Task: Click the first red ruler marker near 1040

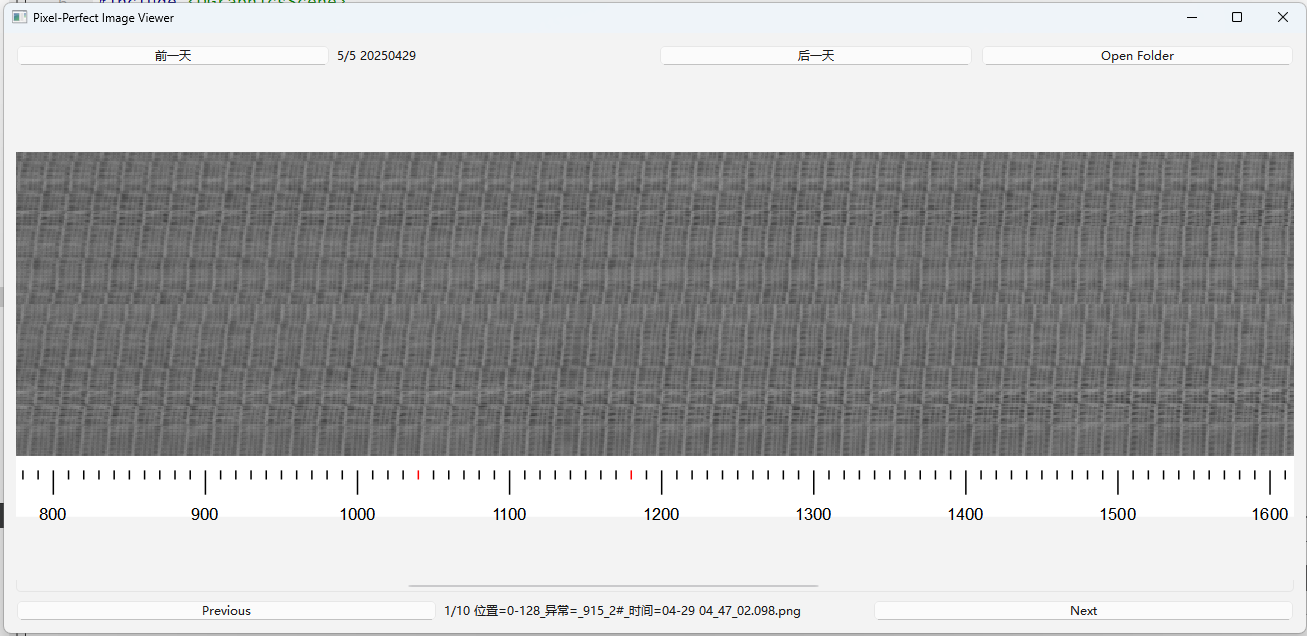Action: [418, 475]
